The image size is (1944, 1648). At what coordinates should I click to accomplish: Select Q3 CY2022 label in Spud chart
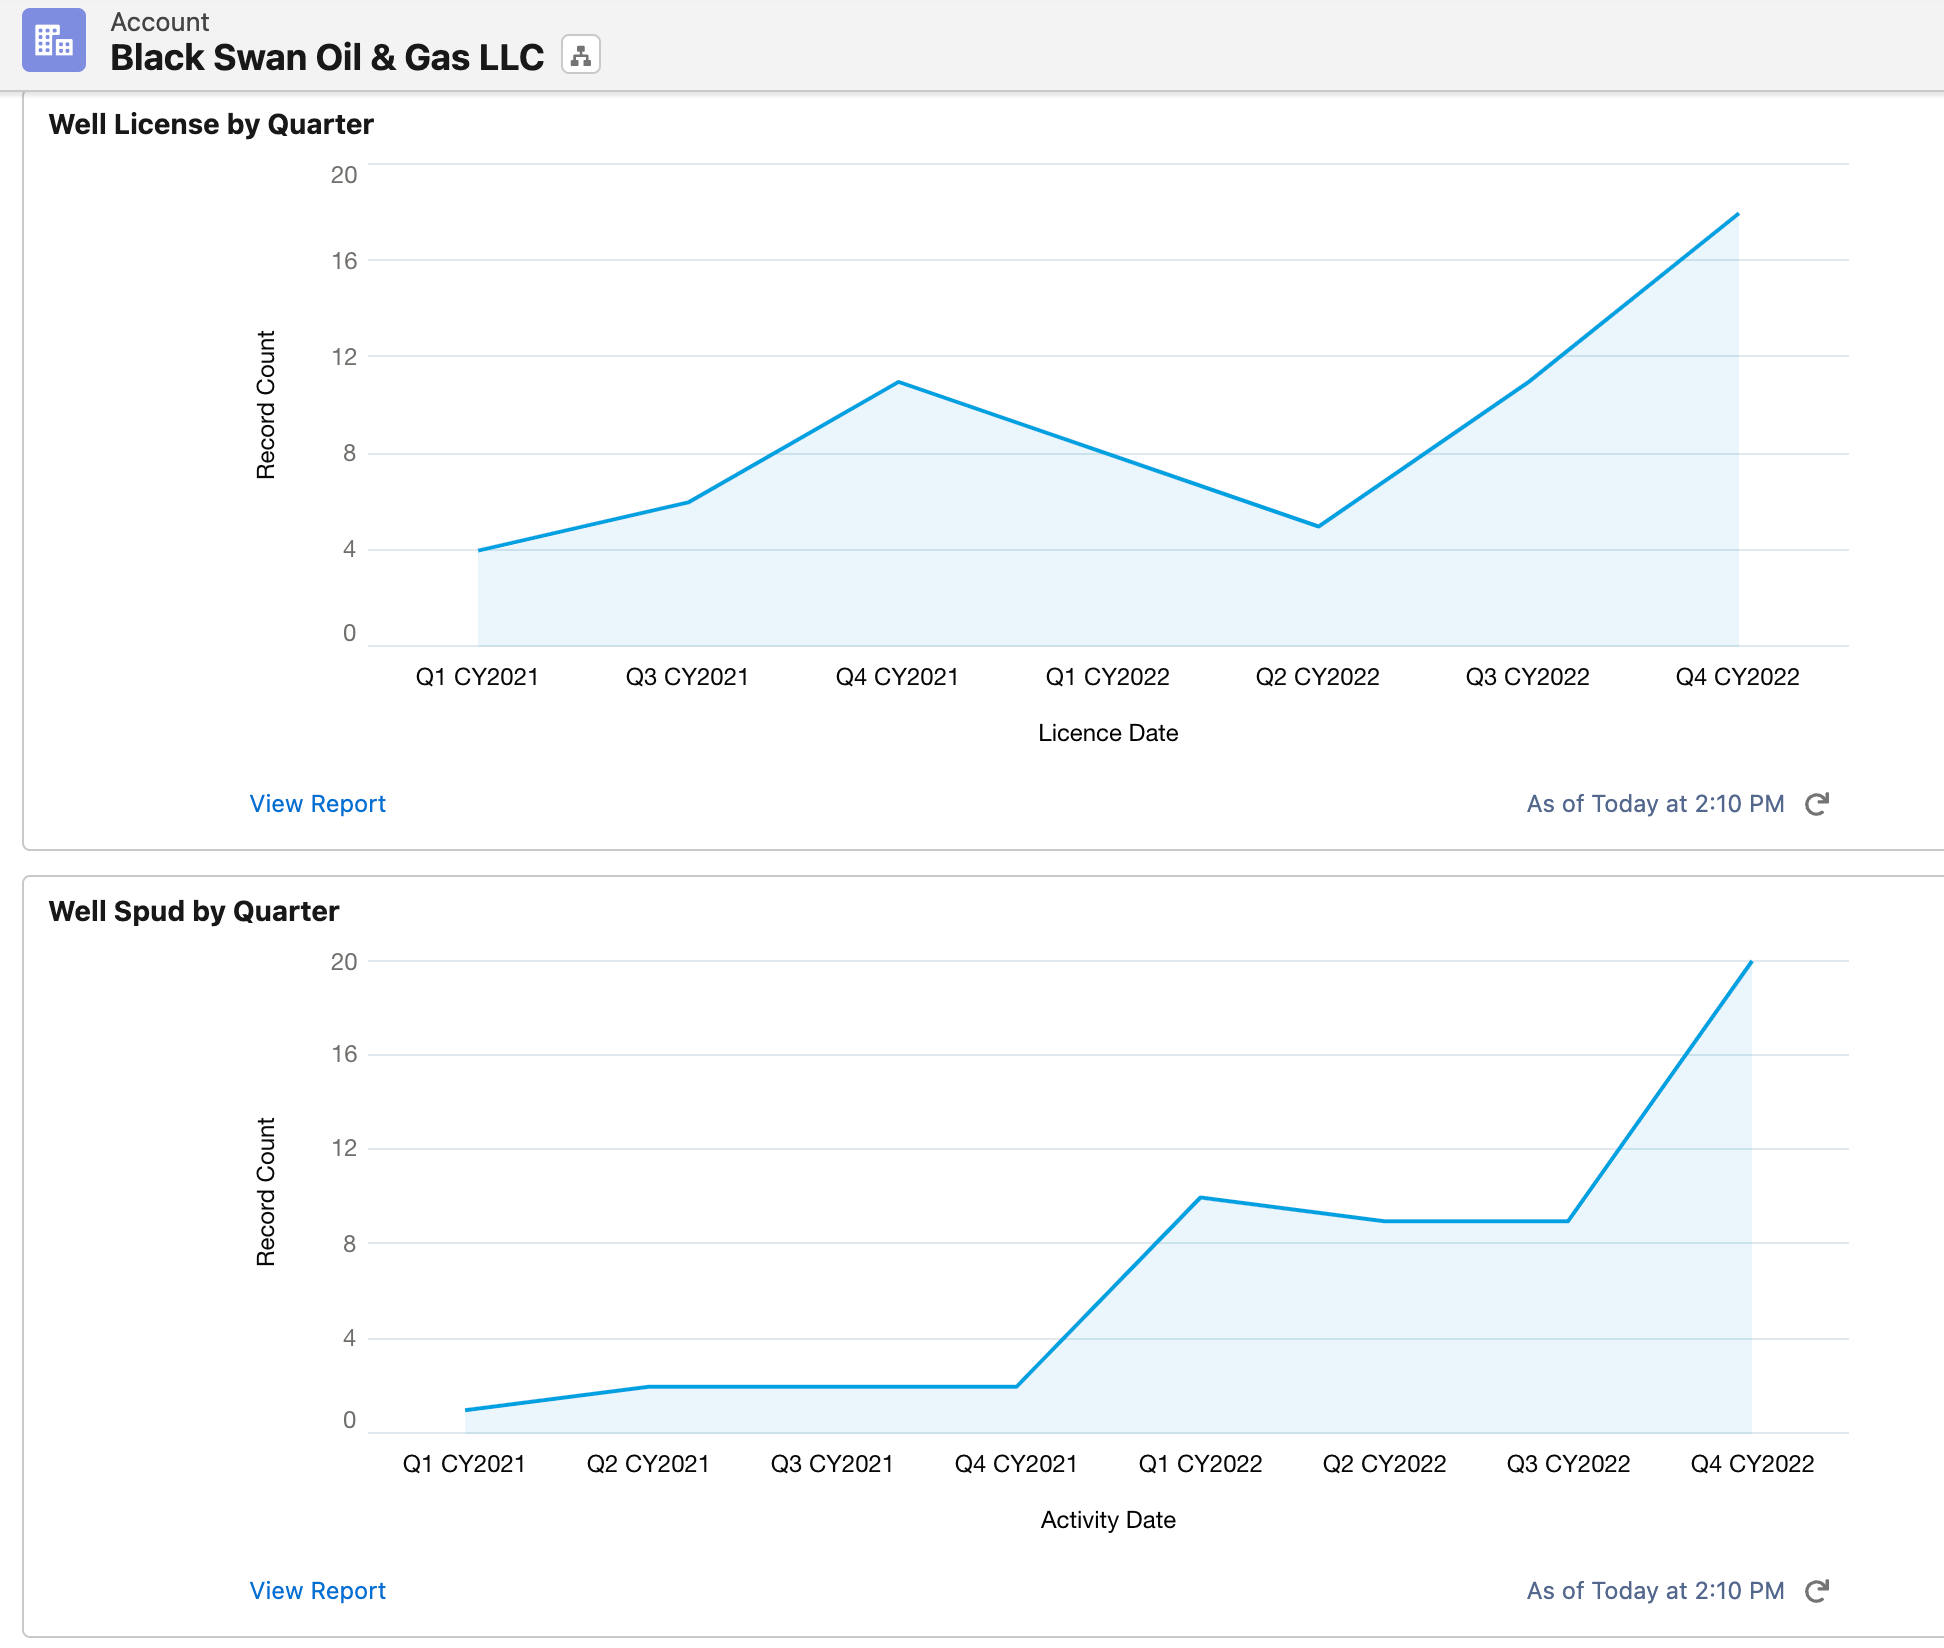tap(1568, 1464)
